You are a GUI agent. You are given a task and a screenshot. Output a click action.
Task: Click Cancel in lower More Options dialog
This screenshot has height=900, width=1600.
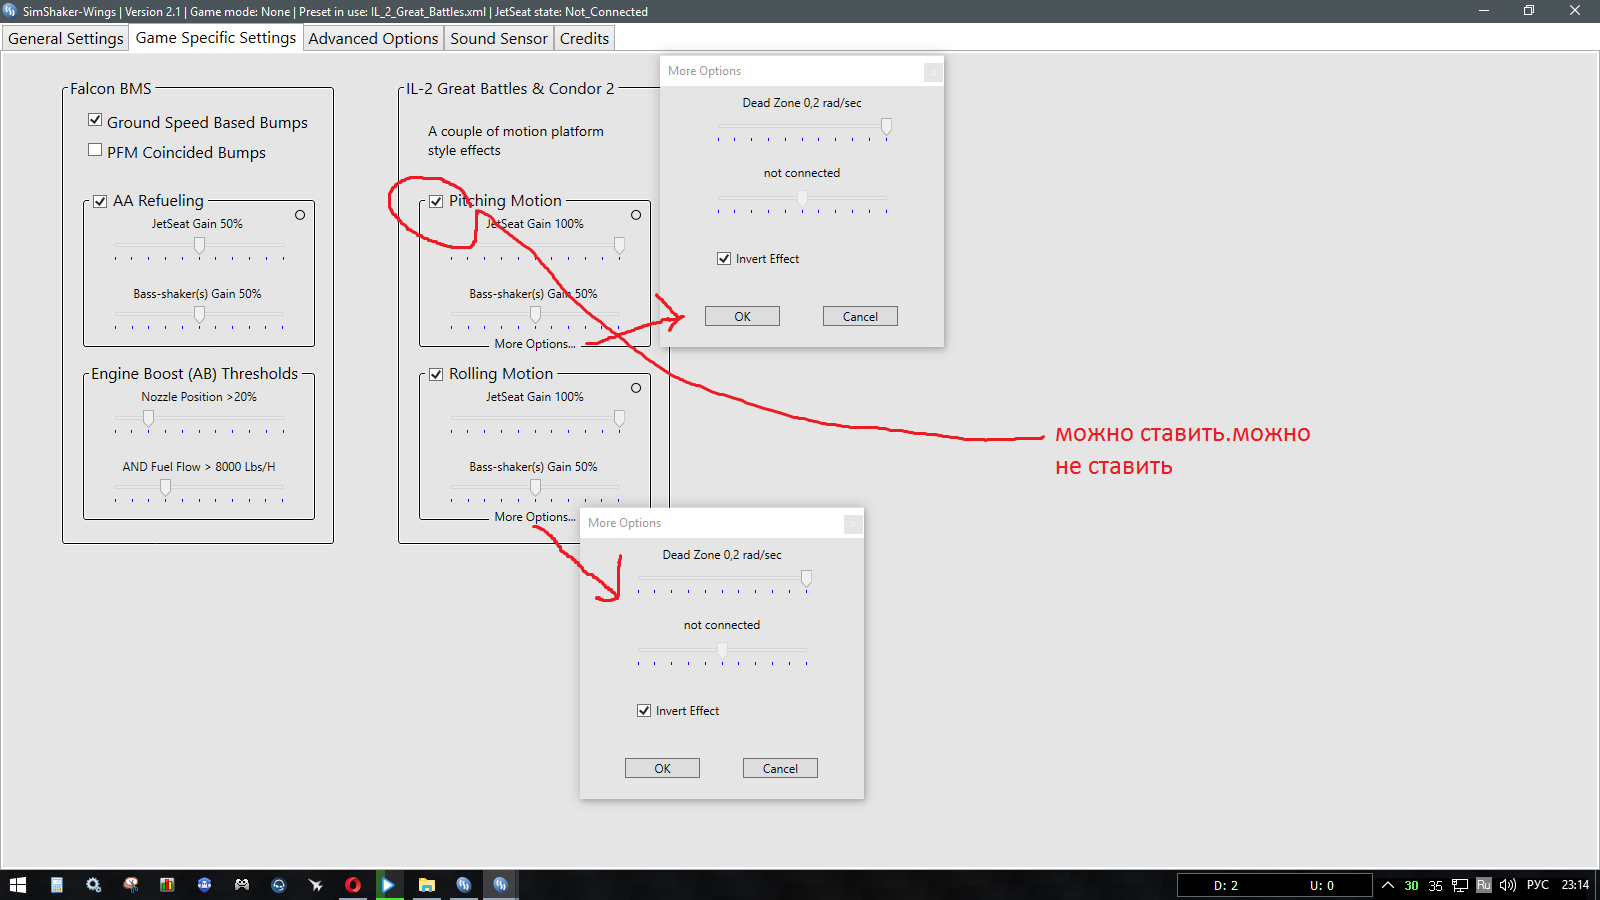(780, 768)
